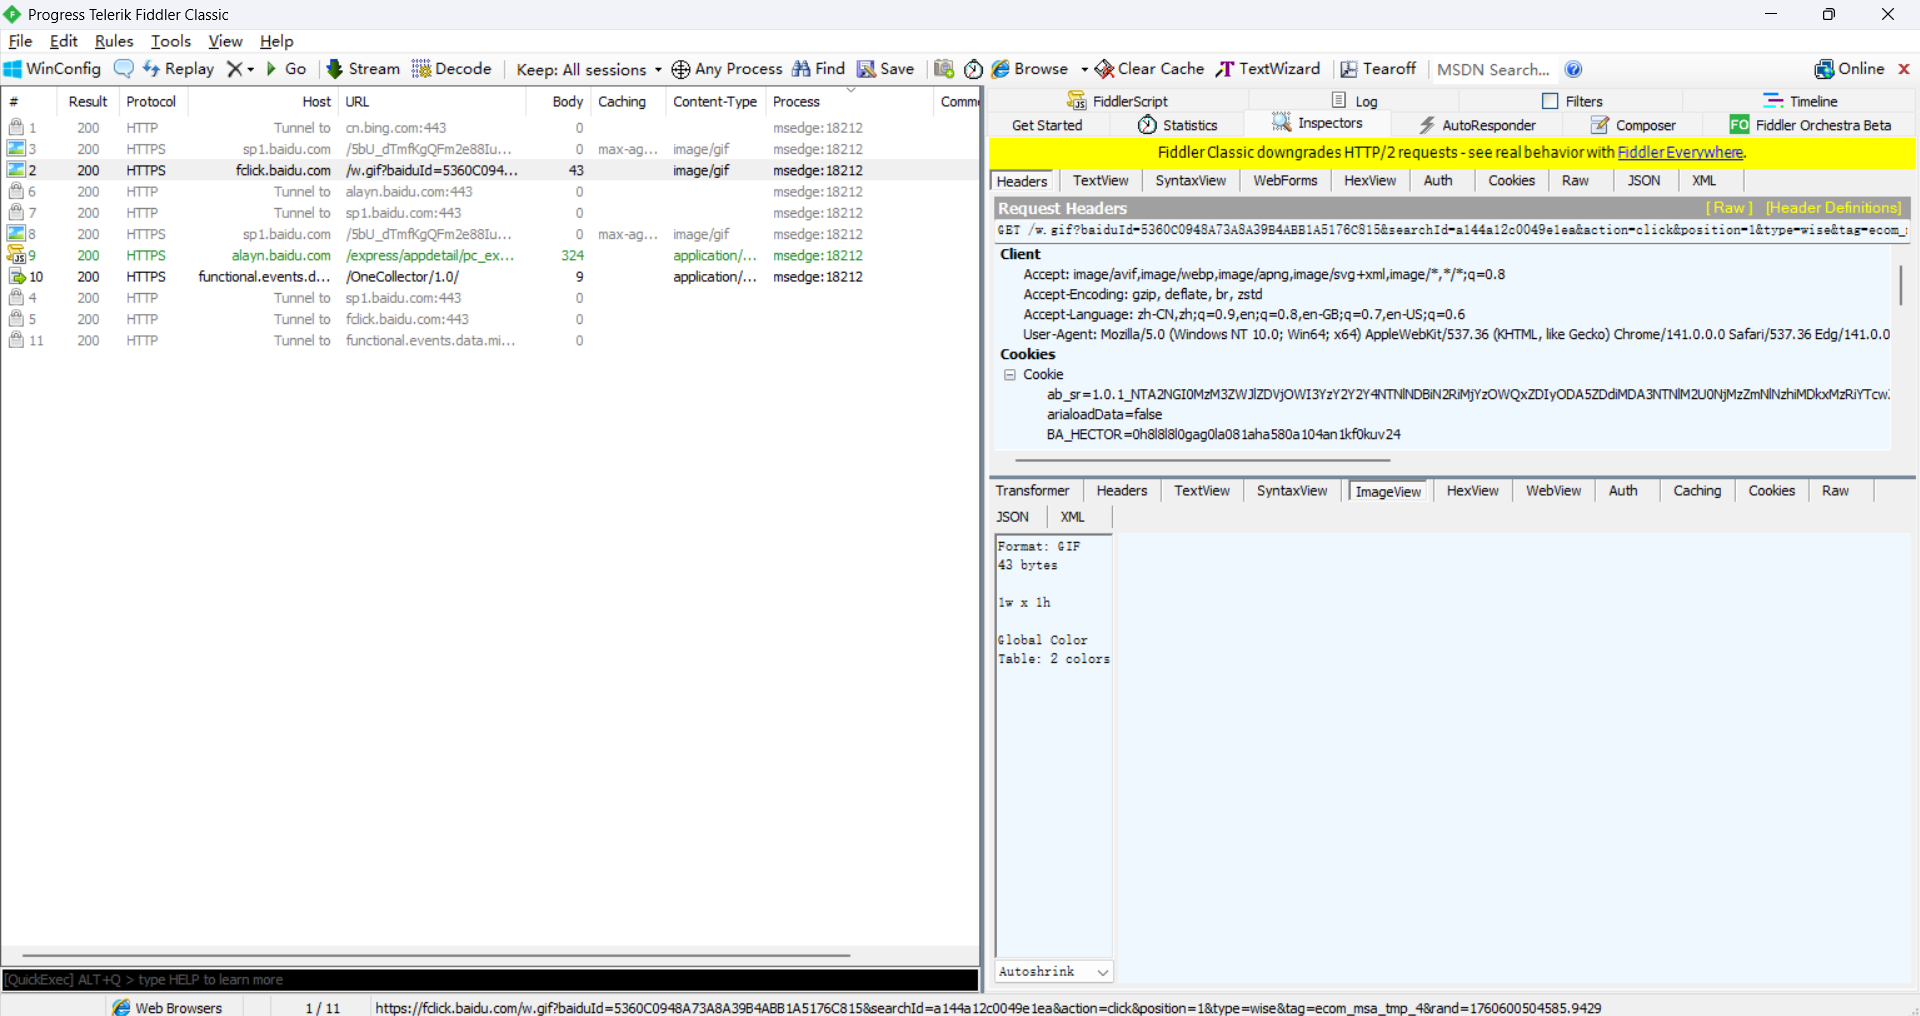Click the request headers horizontal scrollbar
1920x1016 pixels.
tap(1202, 460)
